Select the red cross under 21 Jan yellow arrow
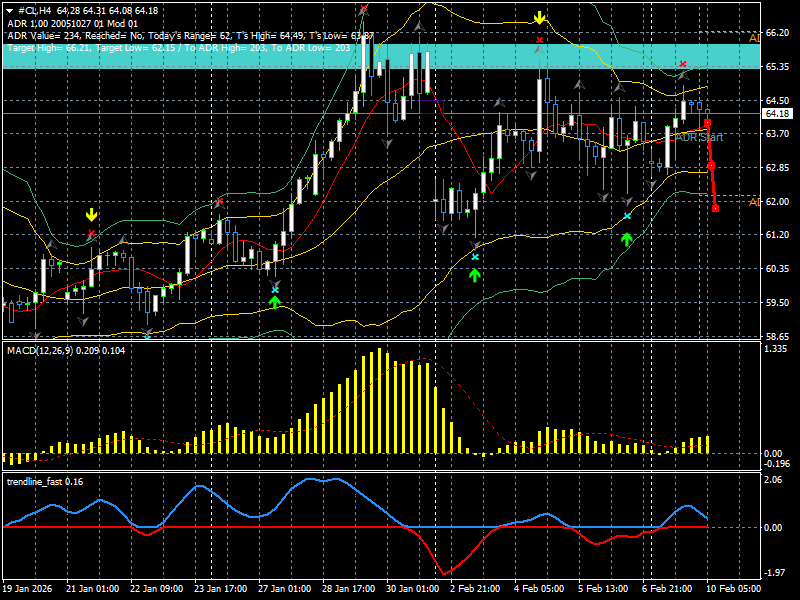This screenshot has height=600, width=800. [x=91, y=233]
